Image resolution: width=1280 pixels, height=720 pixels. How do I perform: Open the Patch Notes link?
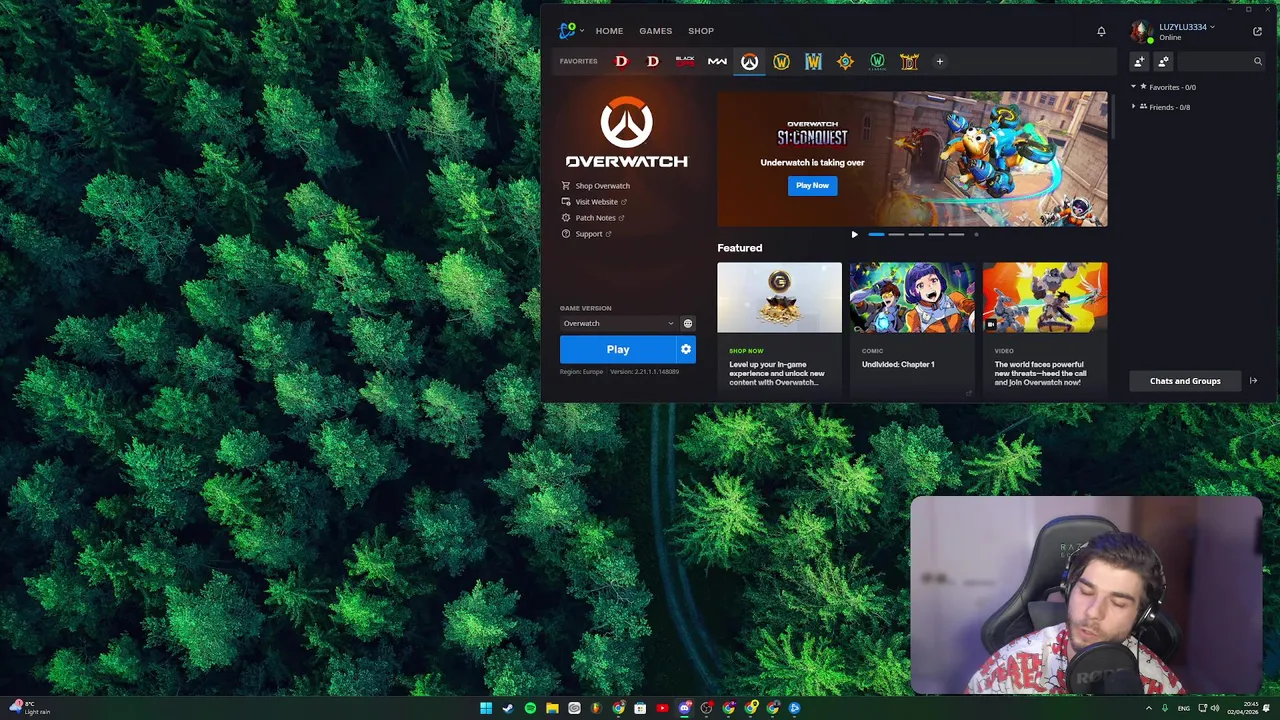click(x=593, y=218)
